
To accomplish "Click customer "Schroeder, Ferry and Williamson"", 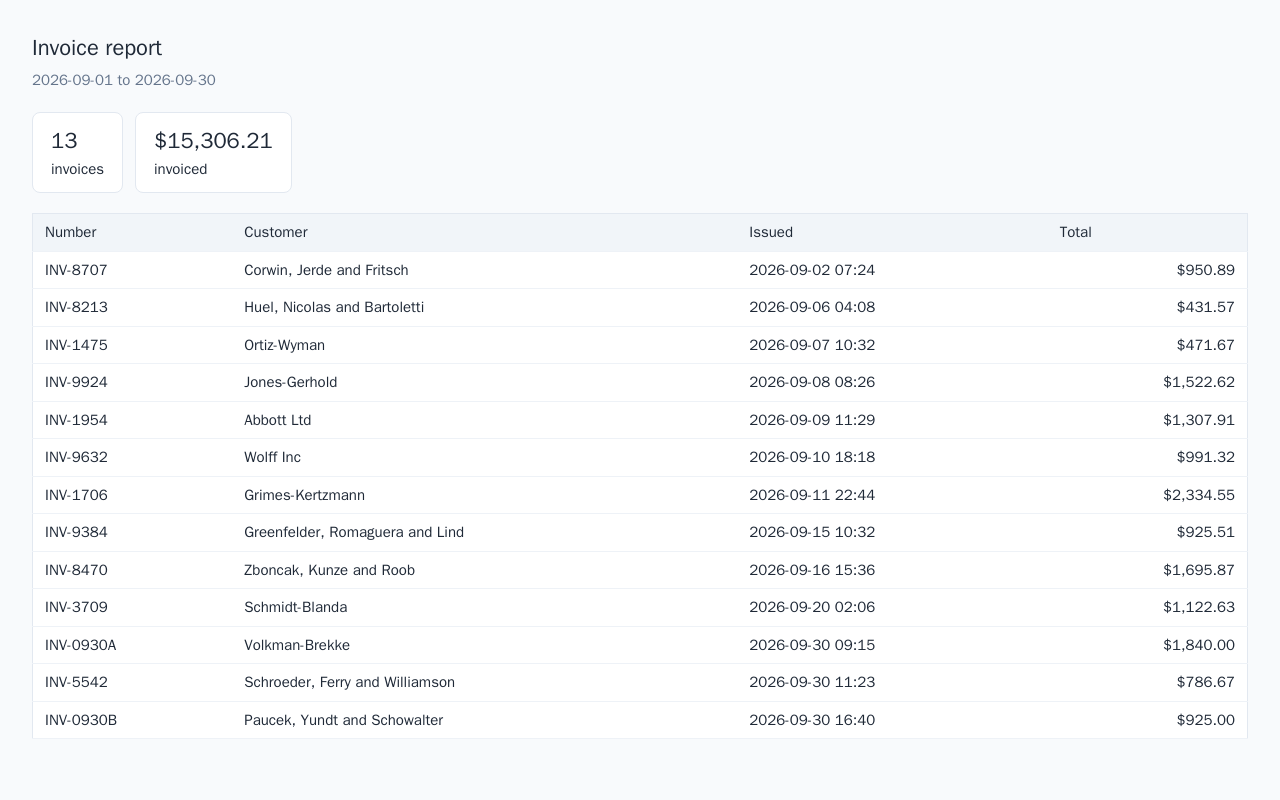I will pyautogui.click(x=349, y=682).
